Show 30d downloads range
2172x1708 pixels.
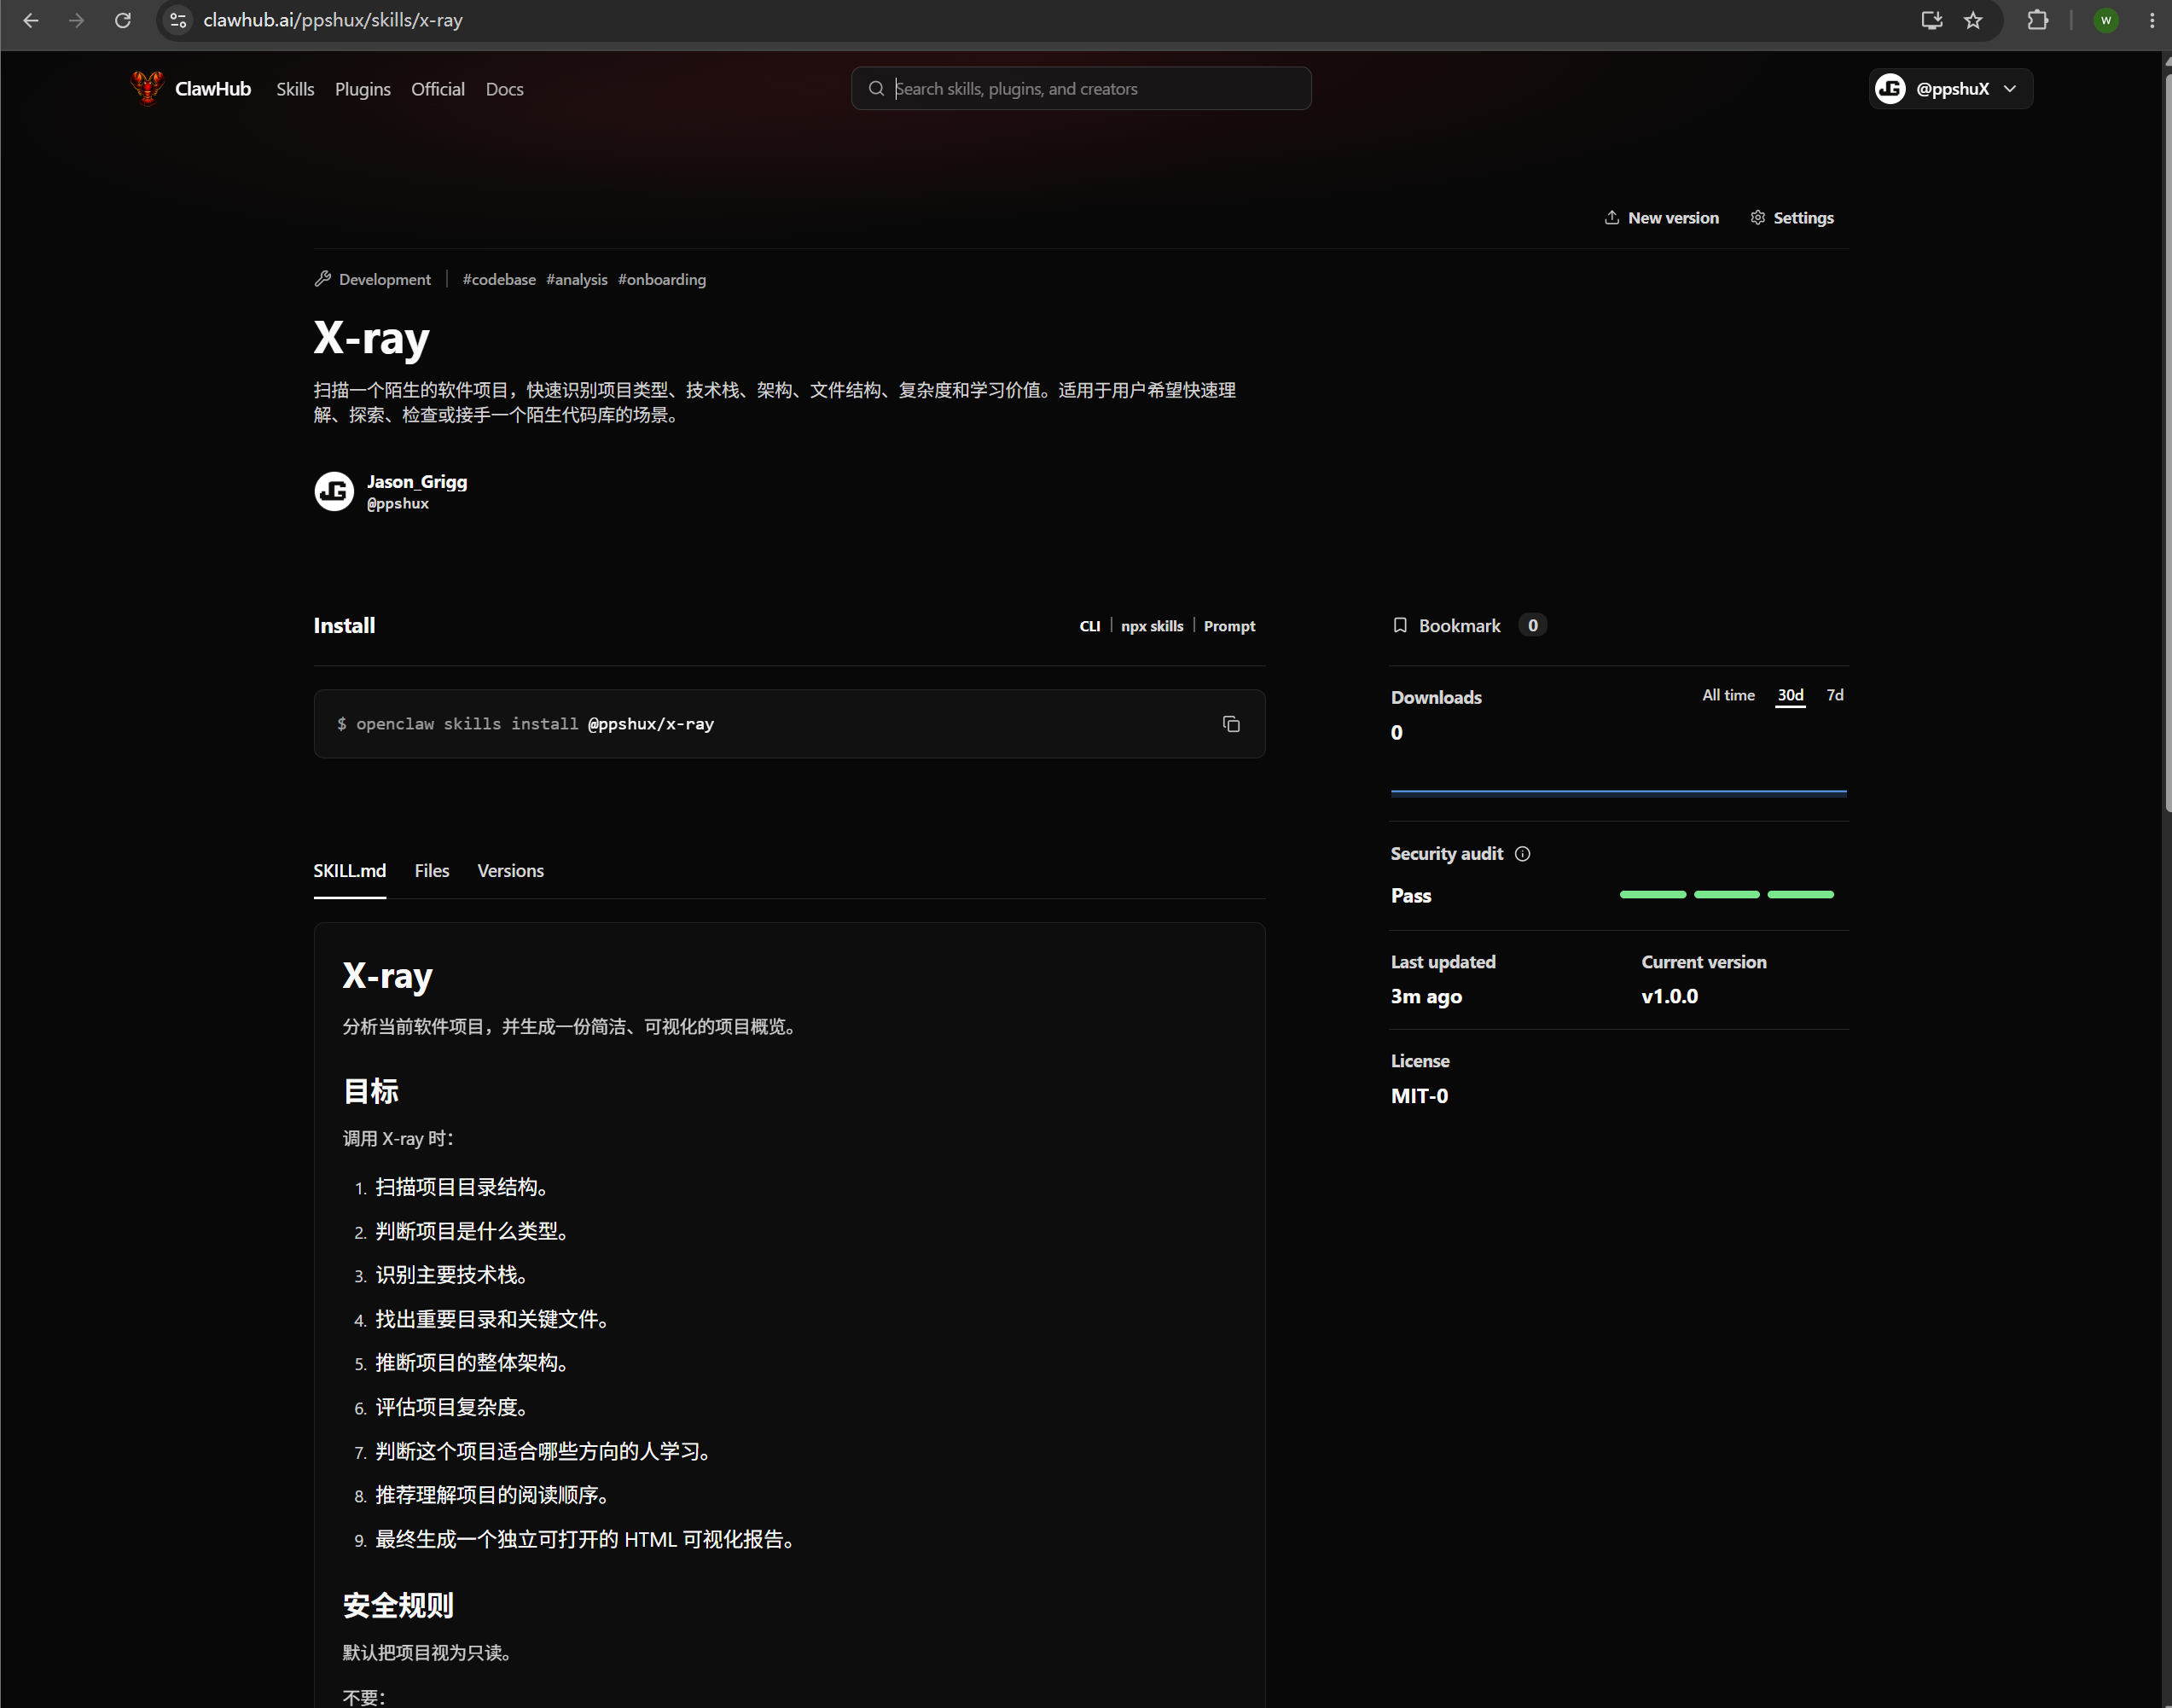pos(1791,696)
